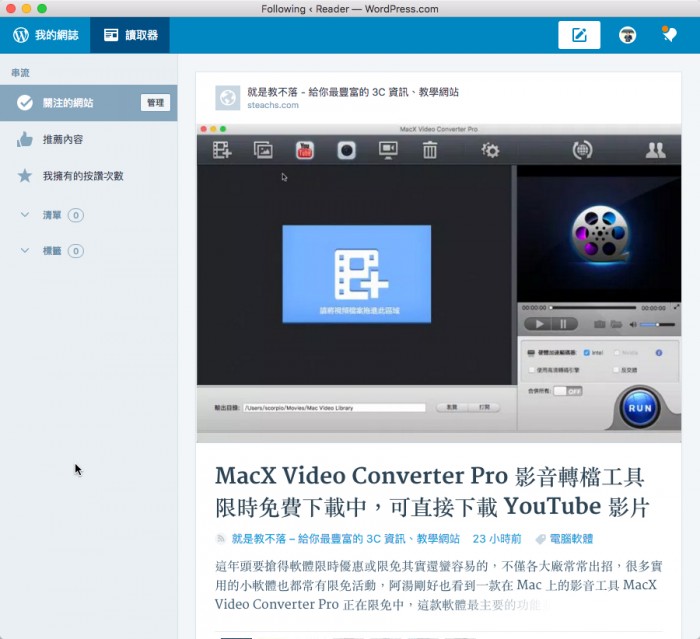
Task: Click the trash delete icon
Action: click(430, 150)
